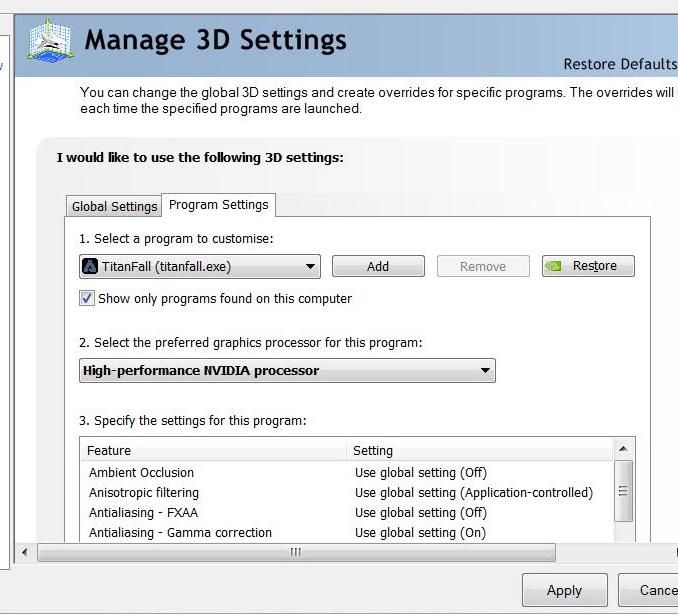The width and height of the screenshot is (678, 615).
Task: Click the Restore Defaults link
Action: click(620, 64)
